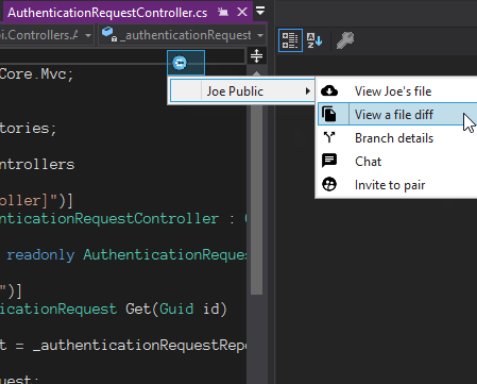Close the AuthenticationRequestController.cs tab
This screenshot has width=477, height=384.
242,12
